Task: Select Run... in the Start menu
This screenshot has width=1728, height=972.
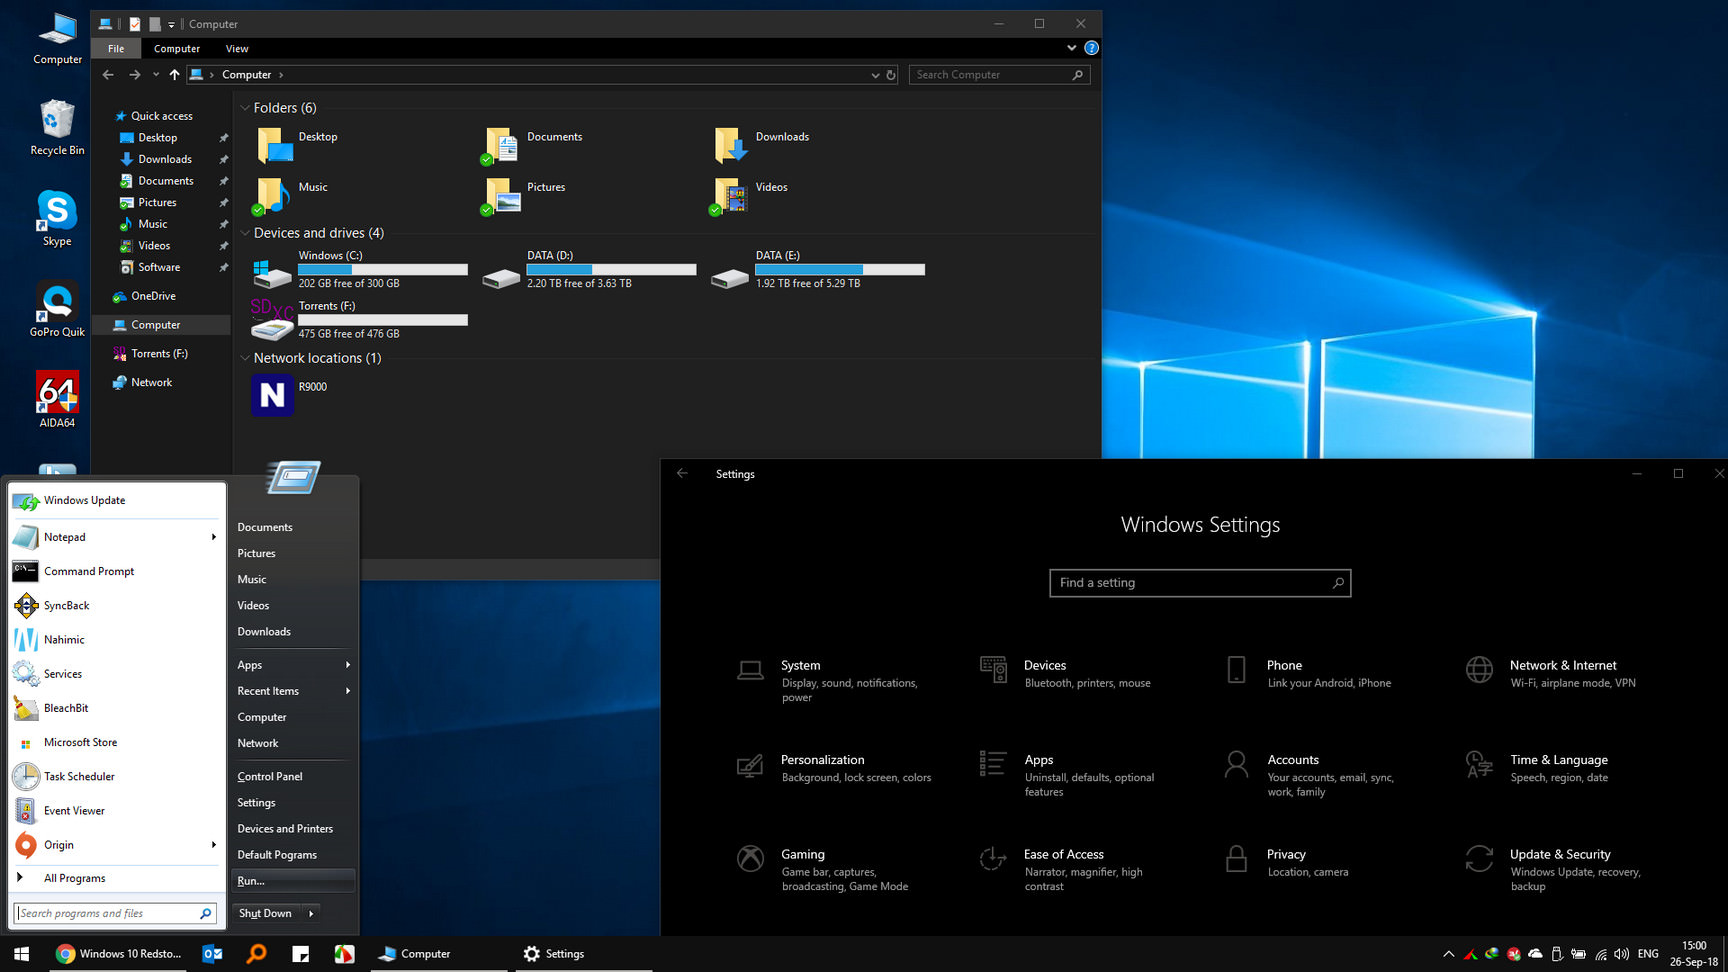Action: [x=294, y=881]
